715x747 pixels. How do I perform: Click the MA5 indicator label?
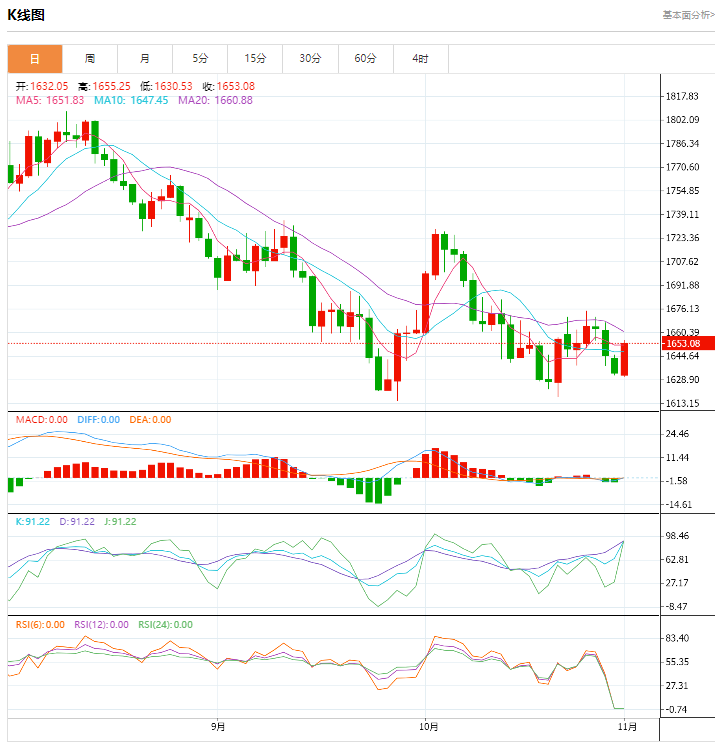pos(49,100)
